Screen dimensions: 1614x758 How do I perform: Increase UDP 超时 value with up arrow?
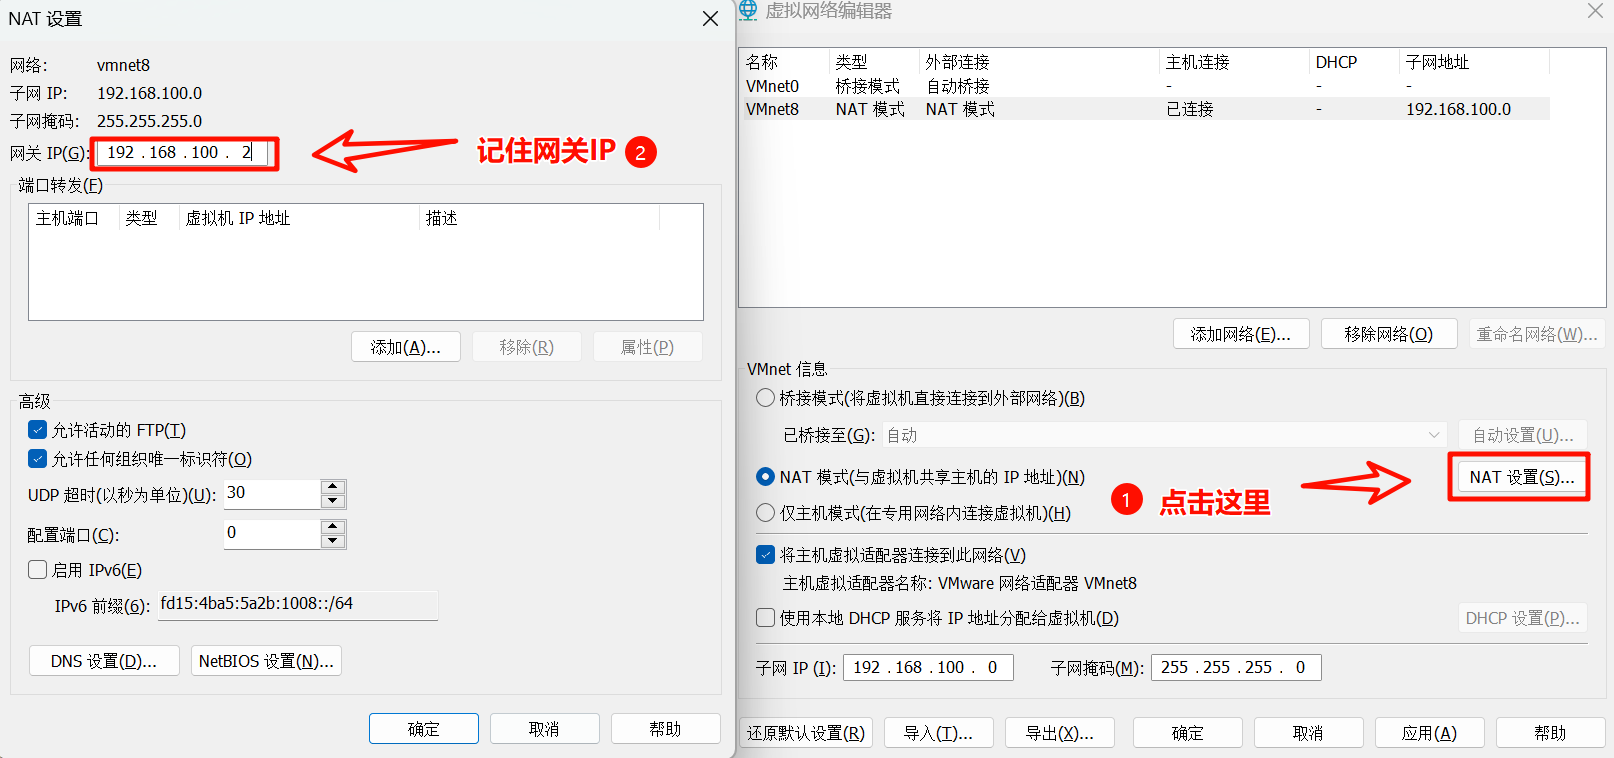coord(333,487)
